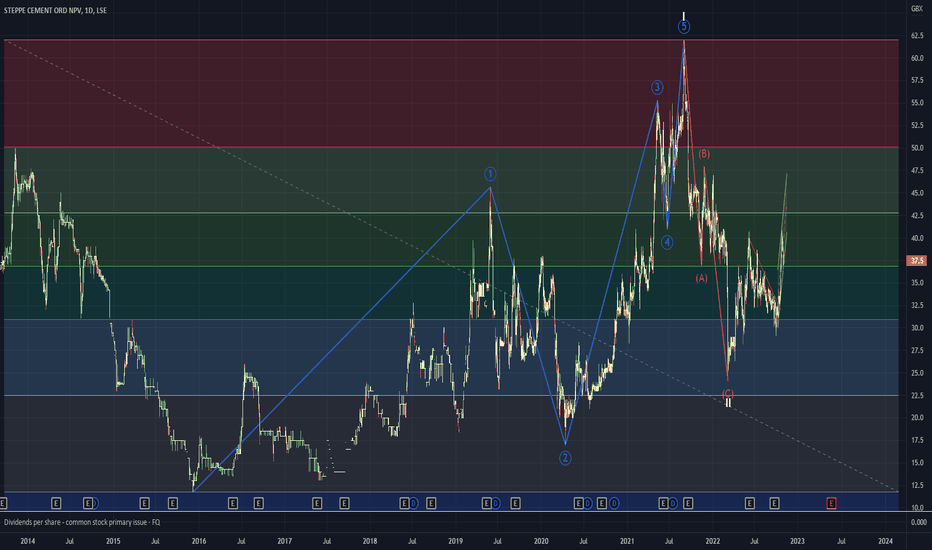Click the 0.000 dividend value

click(919, 522)
